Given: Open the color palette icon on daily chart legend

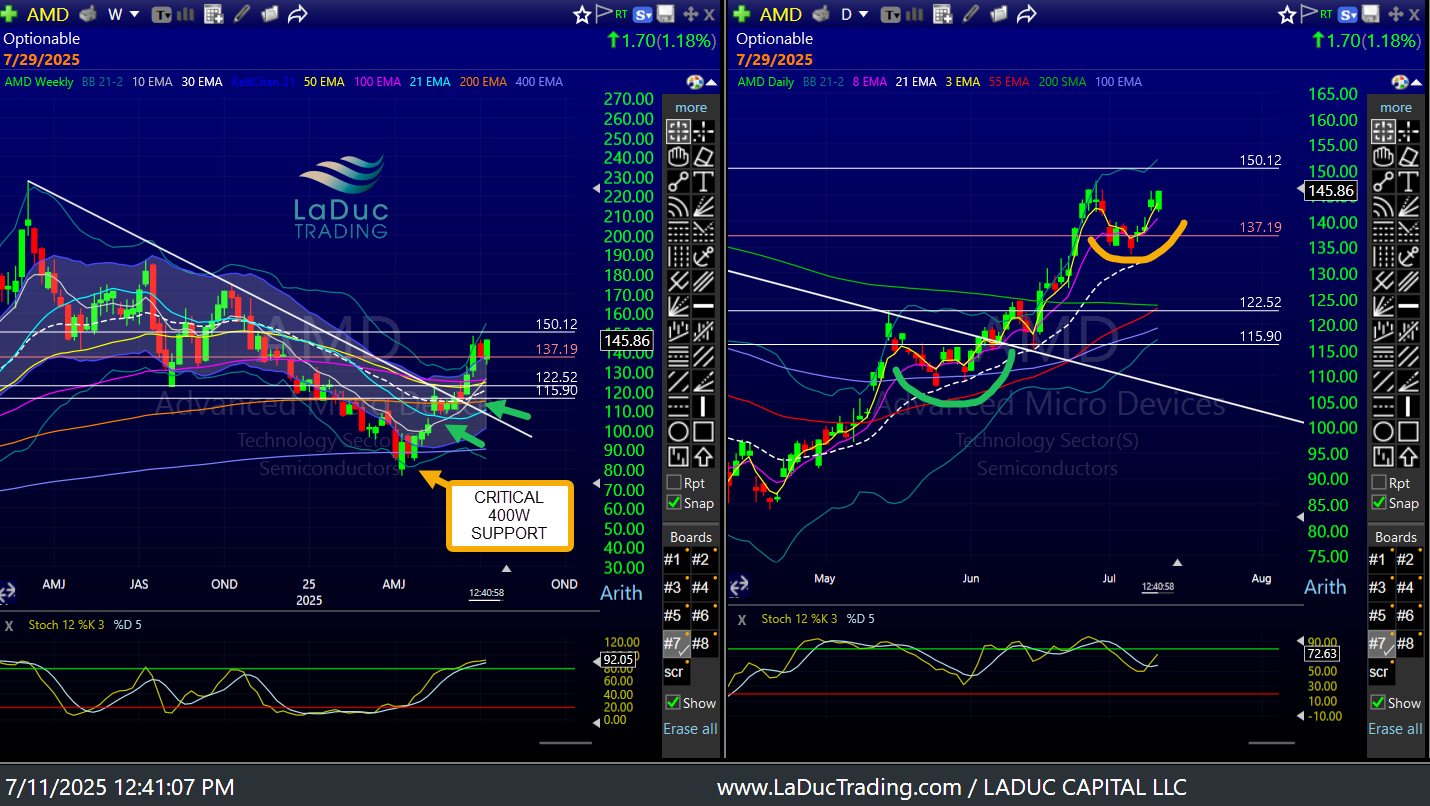Looking at the screenshot, I should click(x=1401, y=82).
